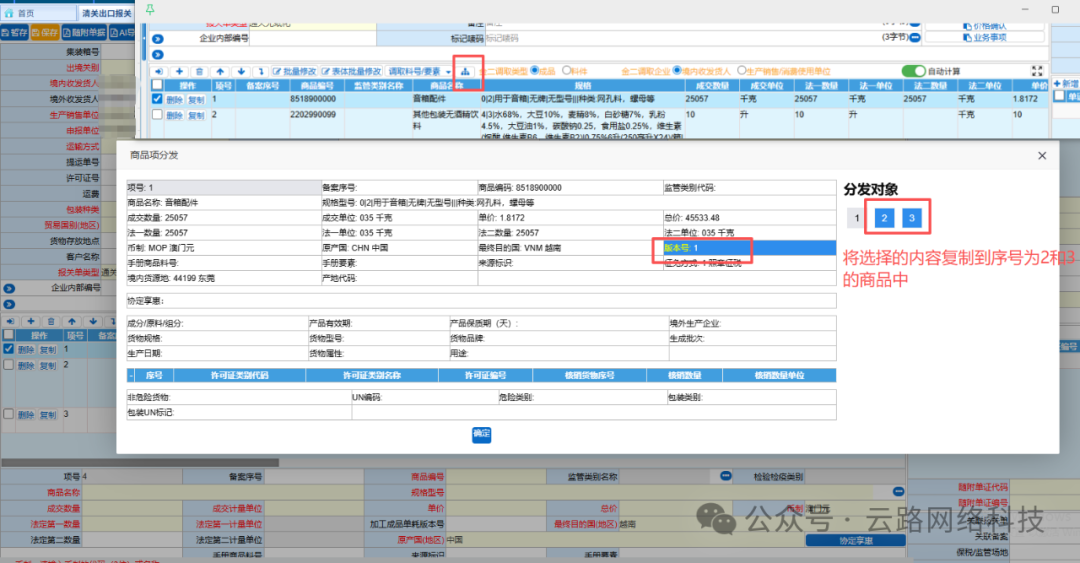Click the goods item distribute (分发) icon
The width and height of the screenshot is (1080, 563).
(x=466, y=72)
